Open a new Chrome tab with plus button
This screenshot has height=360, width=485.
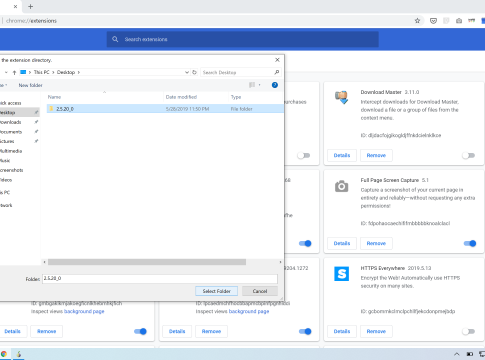(30, 6)
